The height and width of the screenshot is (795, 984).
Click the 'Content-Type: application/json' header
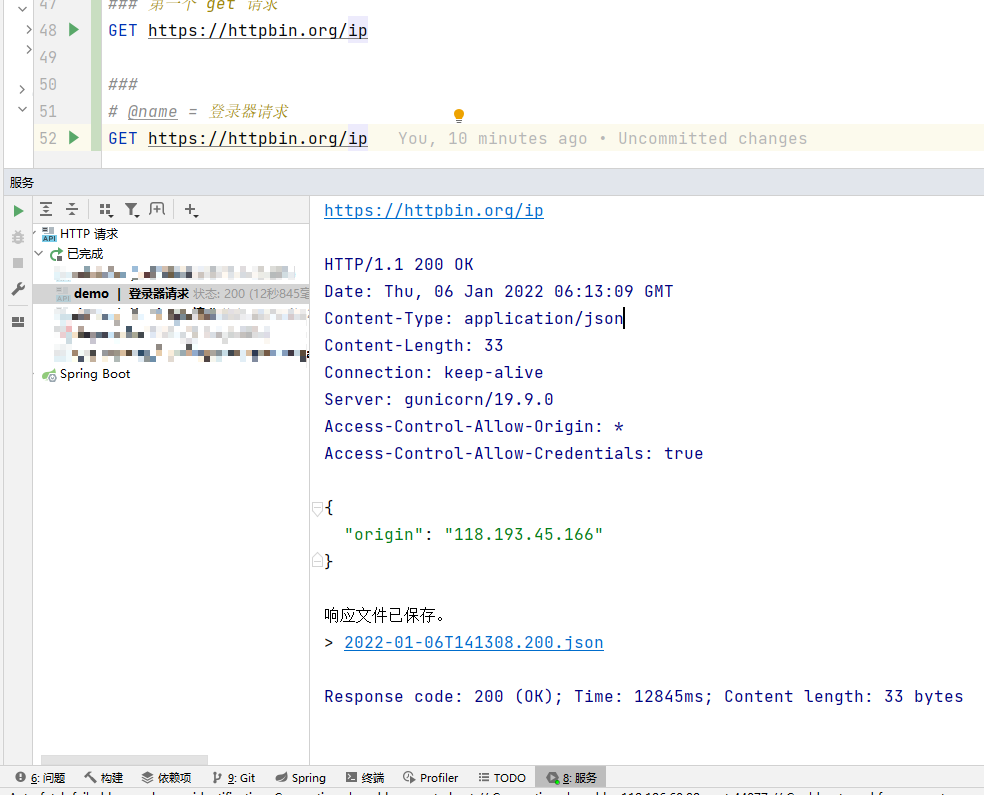pyautogui.click(x=474, y=318)
